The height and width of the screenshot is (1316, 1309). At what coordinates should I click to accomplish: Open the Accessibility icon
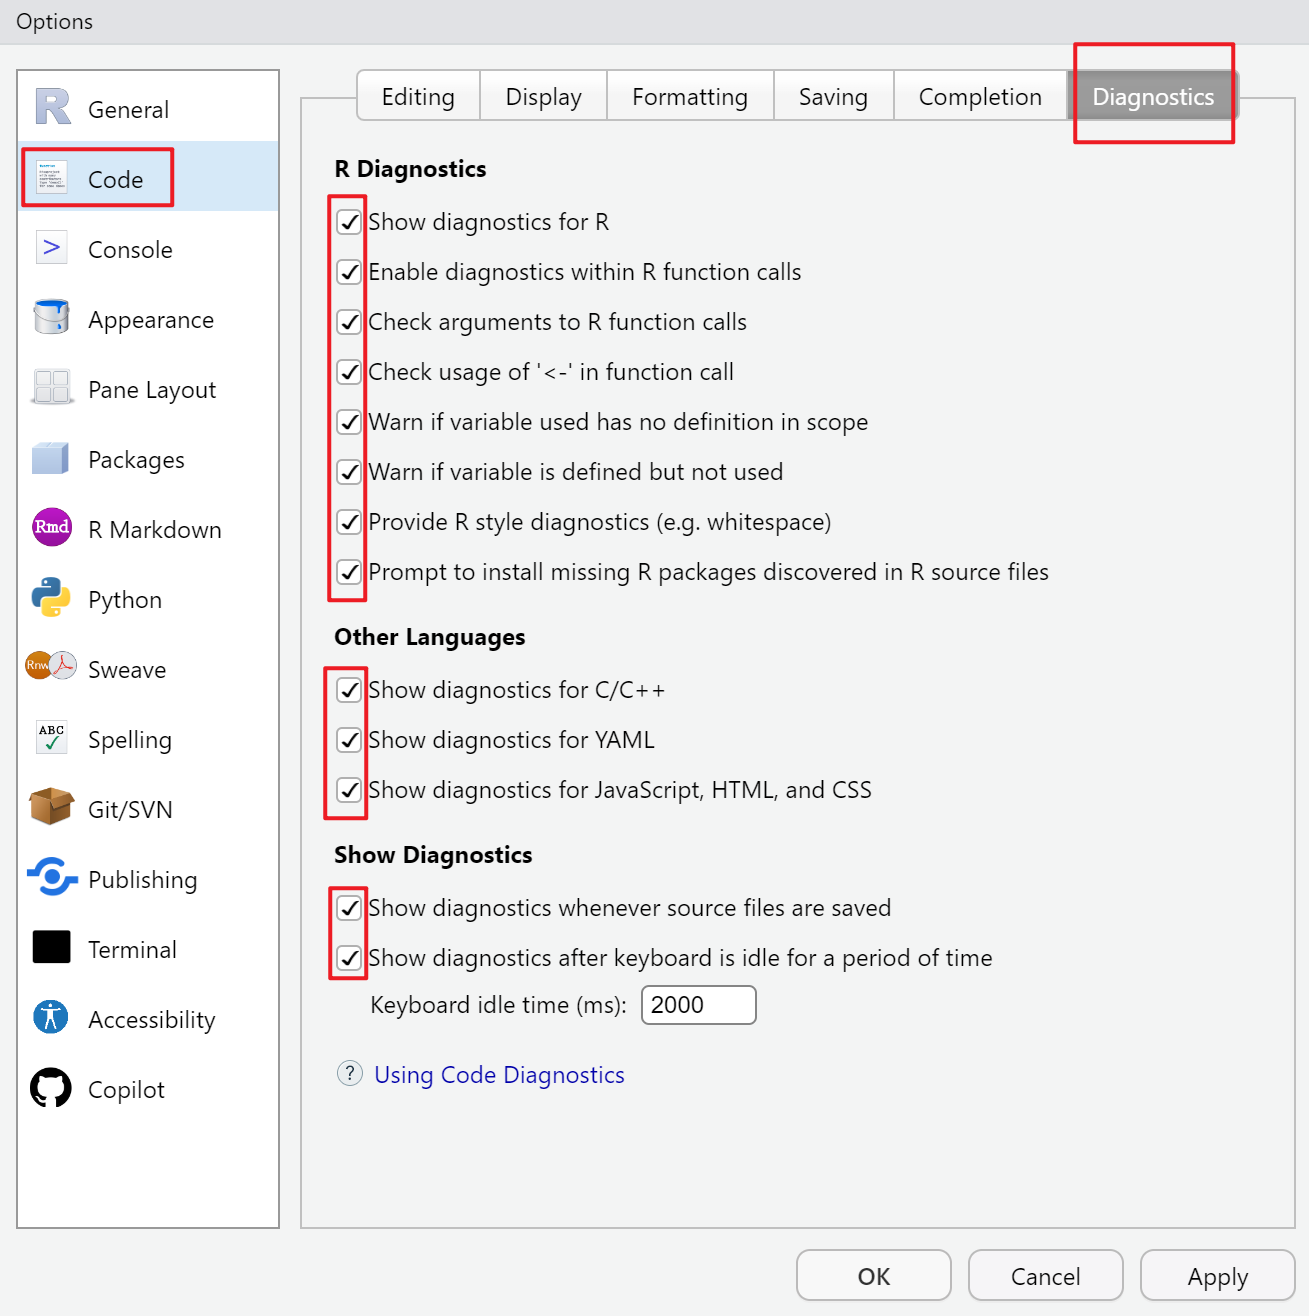51,1017
